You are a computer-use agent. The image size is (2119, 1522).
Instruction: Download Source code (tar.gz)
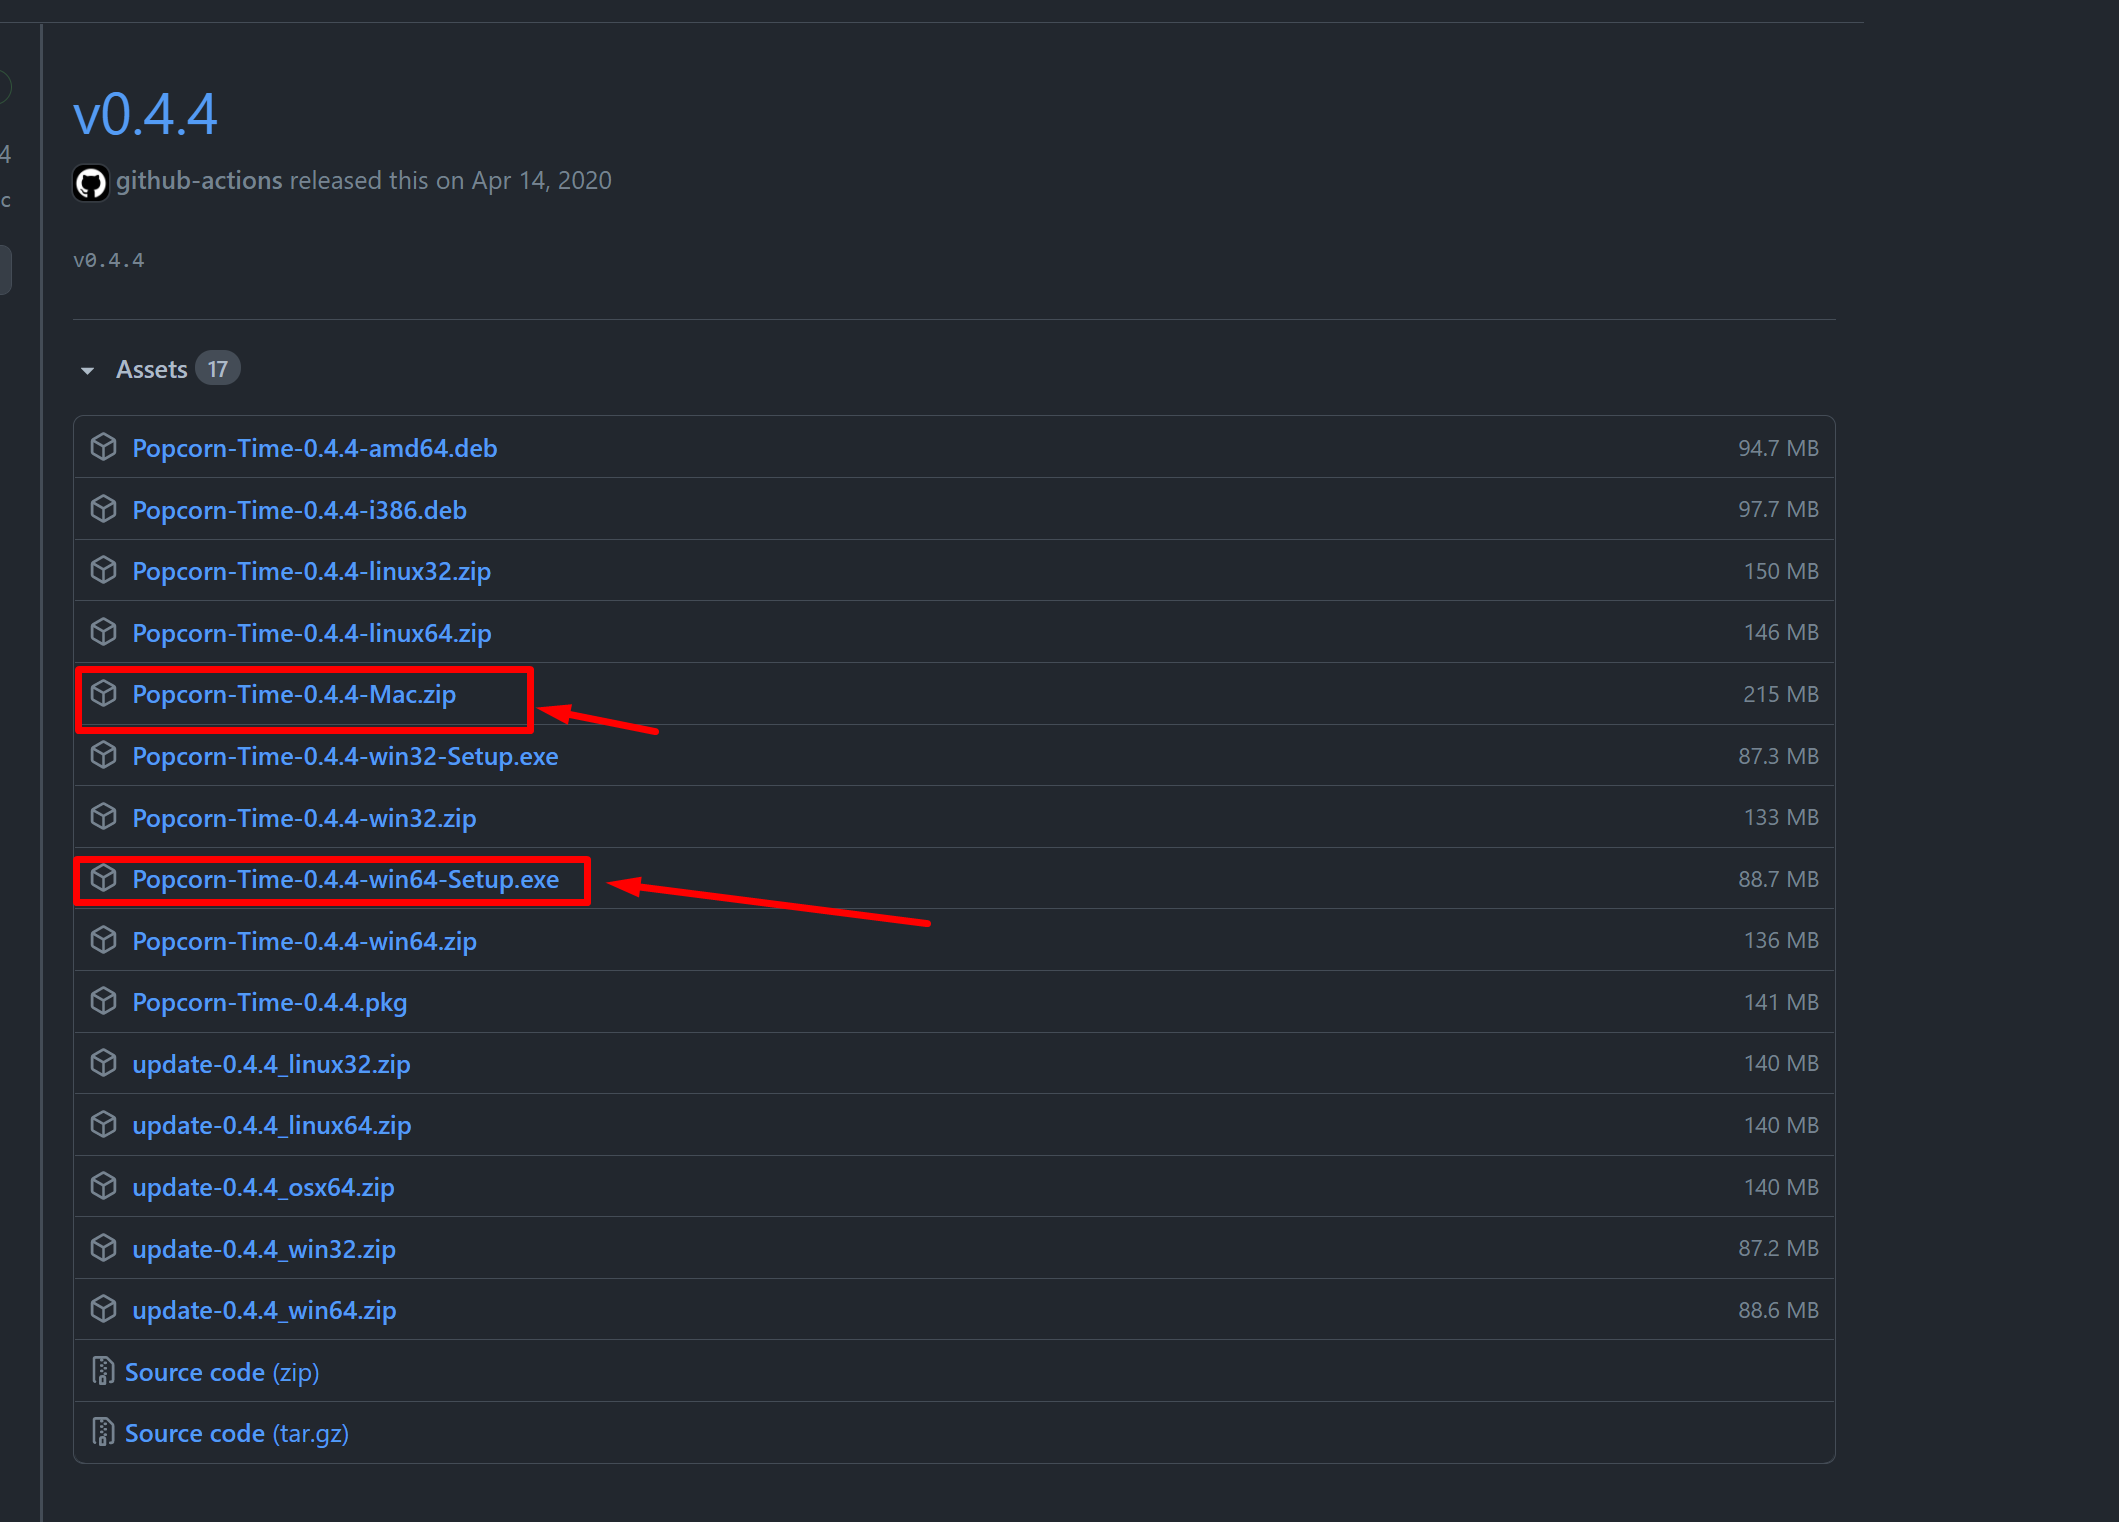[237, 1433]
